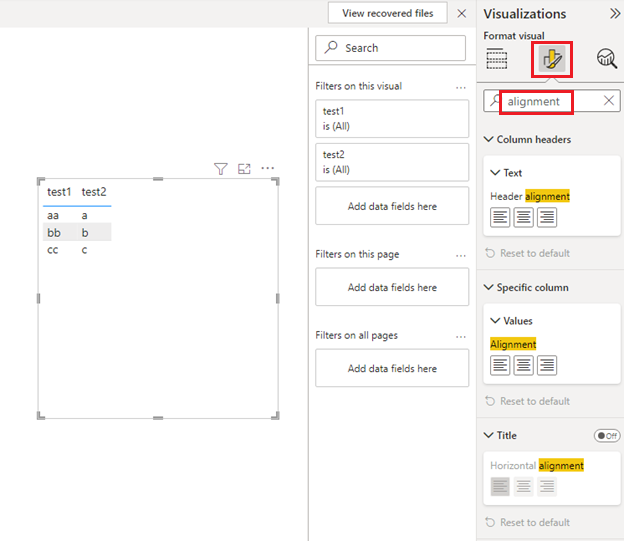Open More options ellipsis on table visual
624x541 pixels.
click(267, 168)
